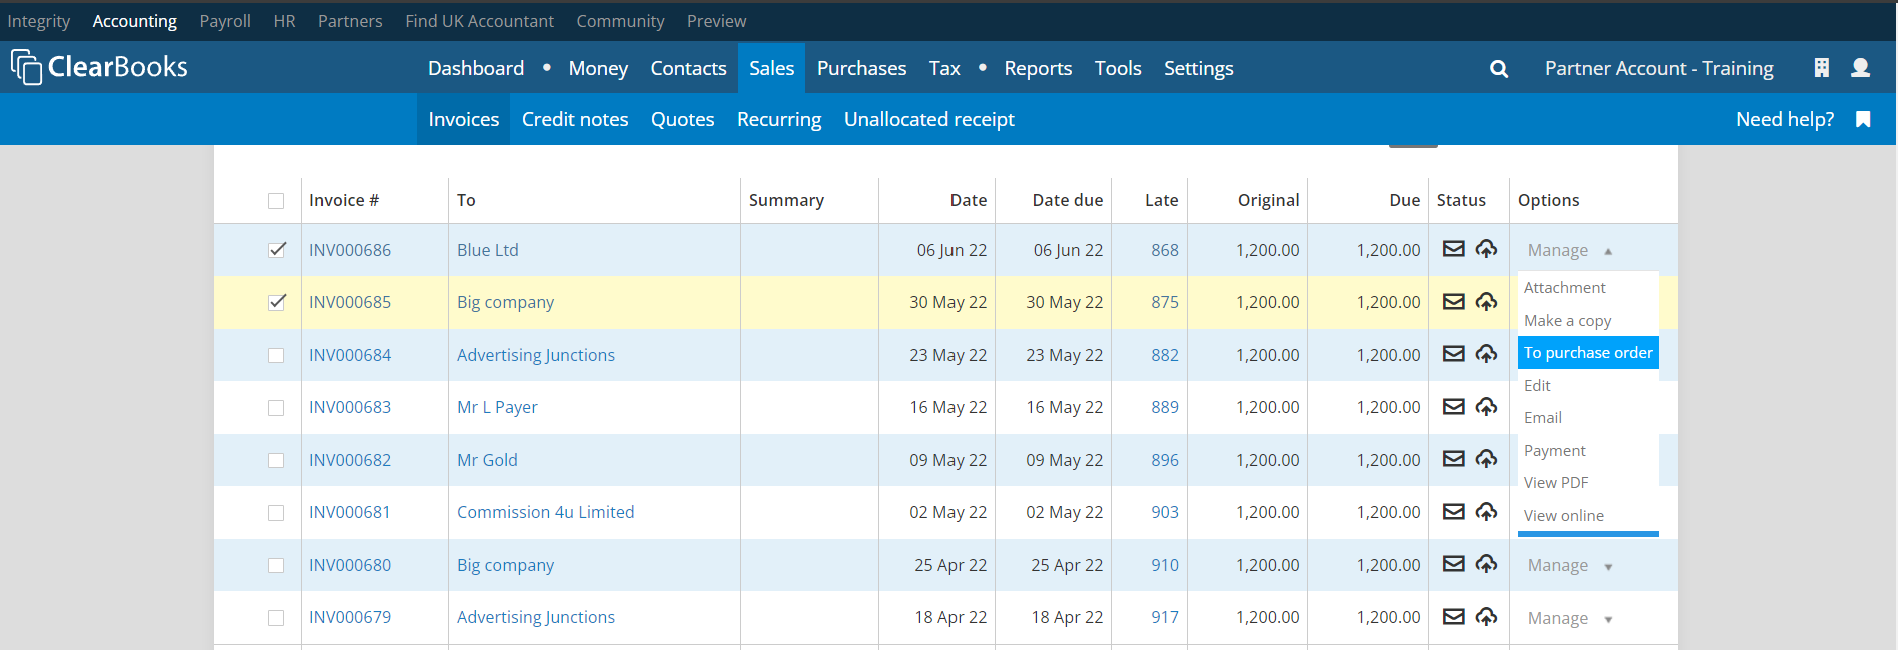1898x650 pixels.
Task: Click email envelope icon for INV000682
Action: 1453,459
